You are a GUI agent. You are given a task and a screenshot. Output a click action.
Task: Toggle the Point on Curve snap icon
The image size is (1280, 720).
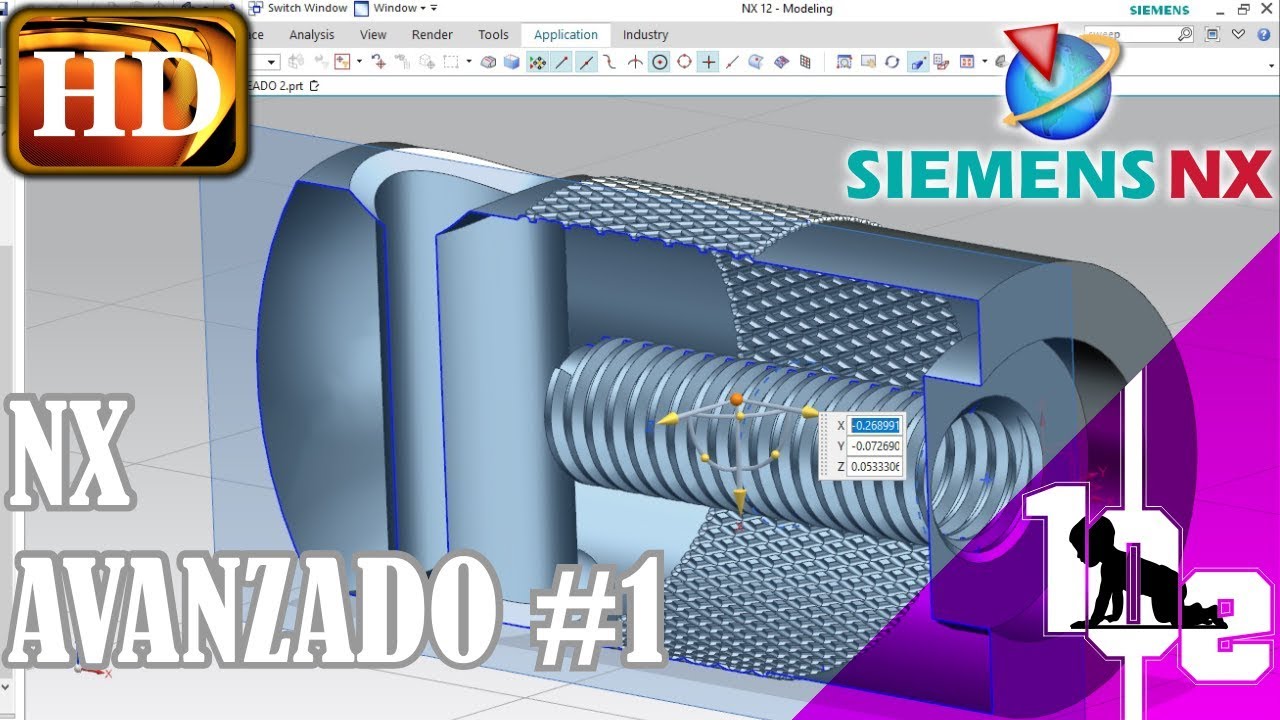732,62
